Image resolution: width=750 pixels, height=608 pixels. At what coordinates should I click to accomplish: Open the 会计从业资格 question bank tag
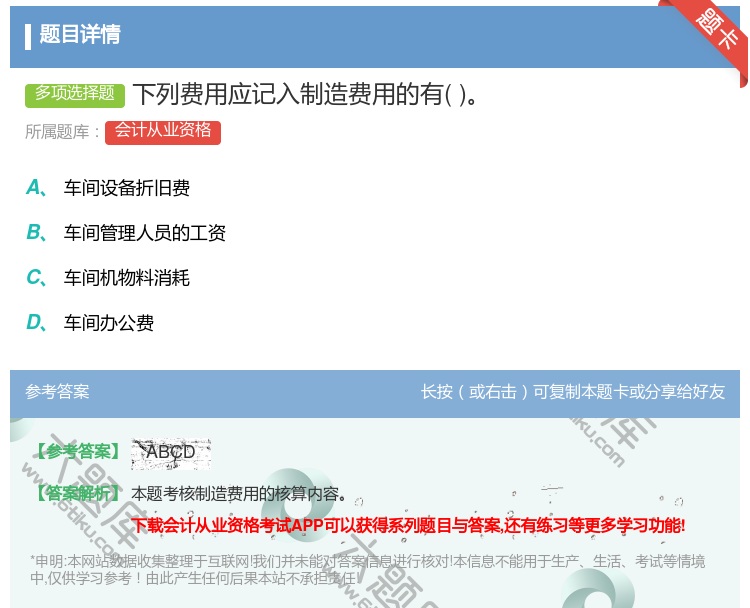(163, 132)
